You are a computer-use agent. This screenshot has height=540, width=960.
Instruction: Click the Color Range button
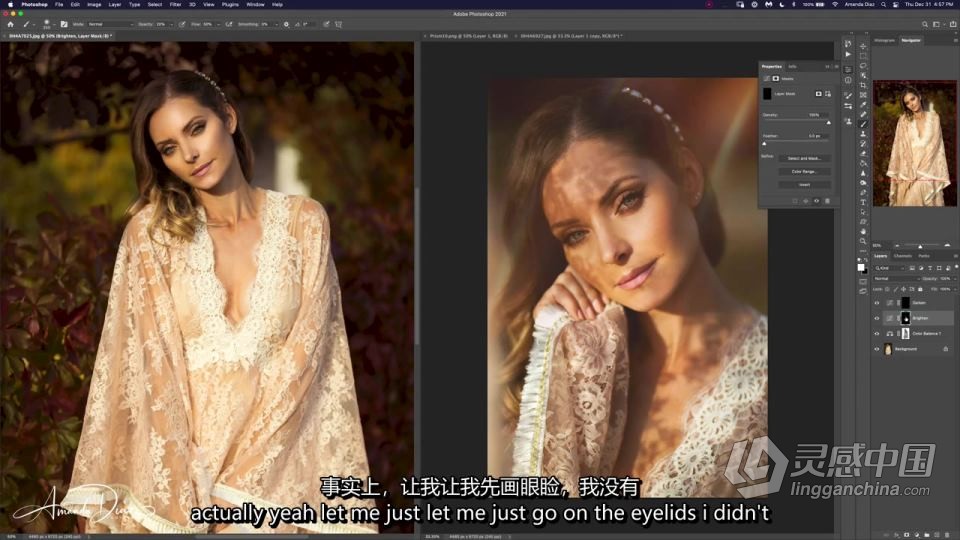[x=804, y=171]
